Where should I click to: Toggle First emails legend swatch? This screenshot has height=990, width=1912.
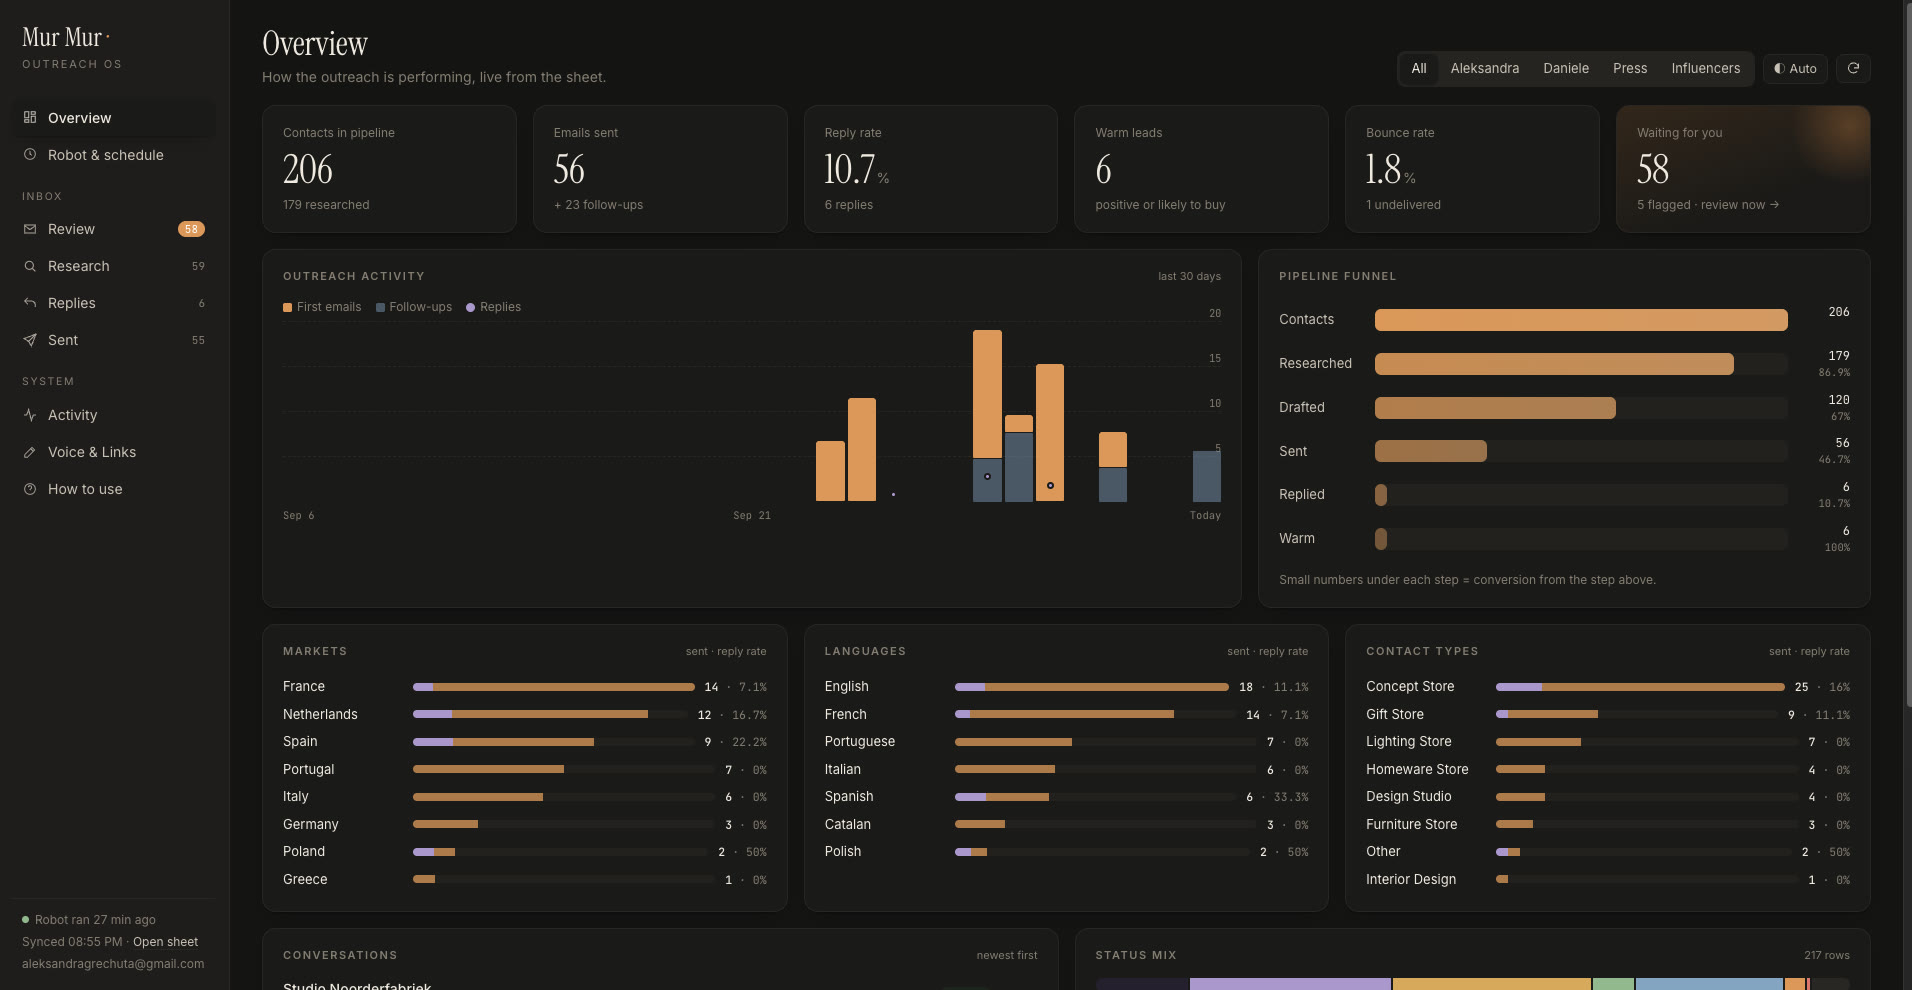[x=288, y=307]
